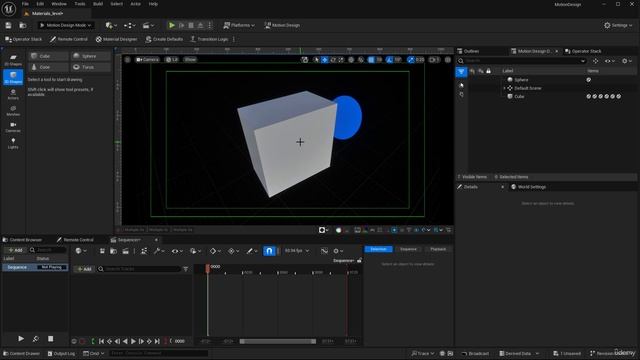Open the Sequencer wrench actions dropdown
640x360 pixels.
[159, 251]
